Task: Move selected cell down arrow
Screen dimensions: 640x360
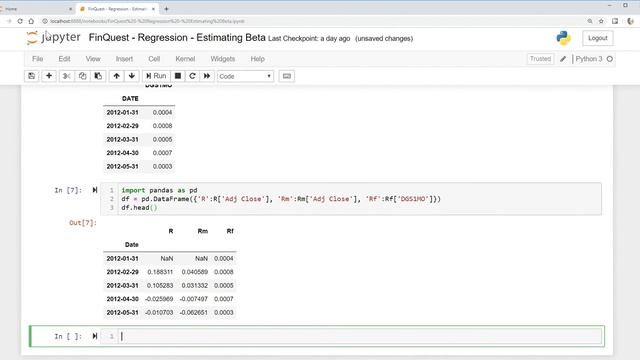Action: point(131,76)
